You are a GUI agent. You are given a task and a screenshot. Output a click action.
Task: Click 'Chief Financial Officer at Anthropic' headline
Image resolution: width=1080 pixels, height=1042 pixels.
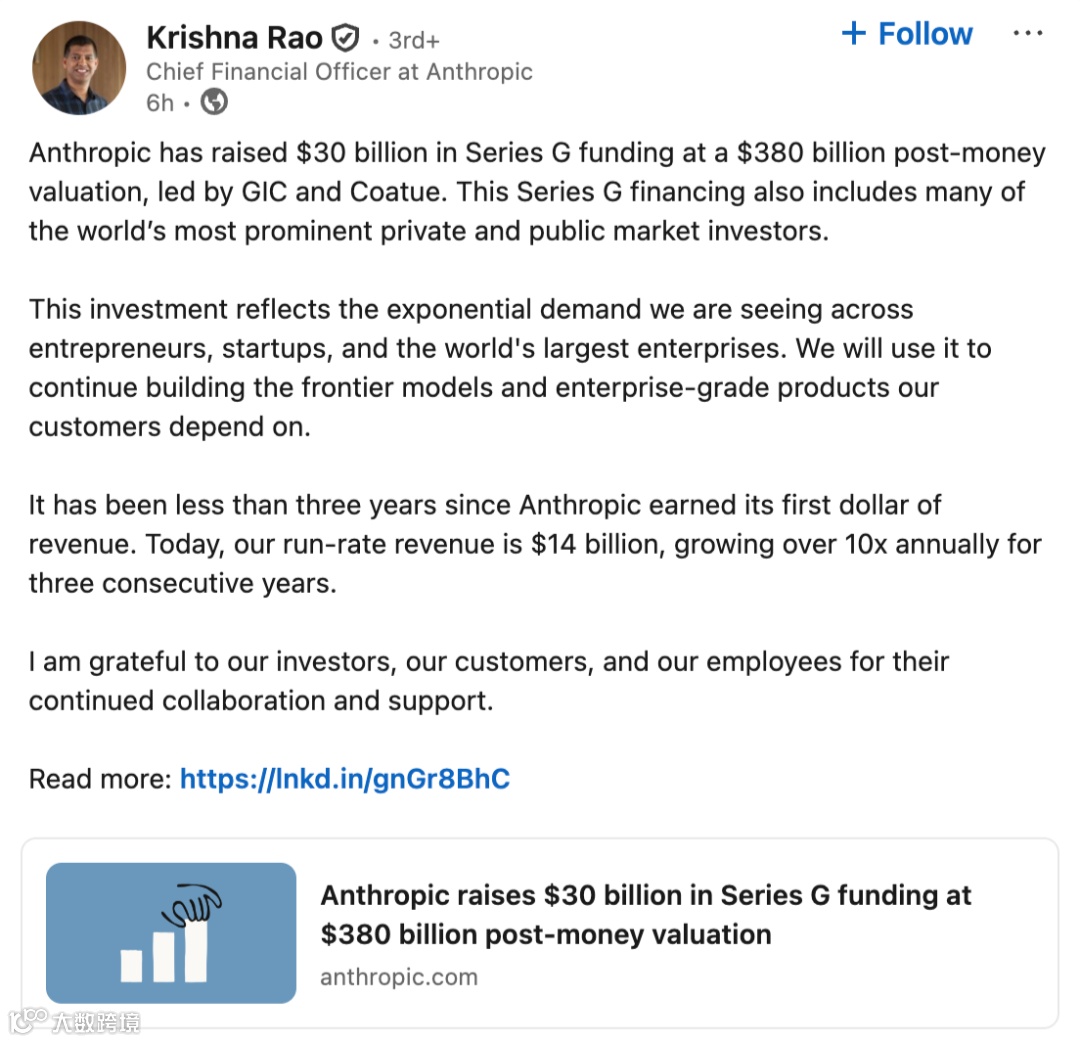(339, 72)
